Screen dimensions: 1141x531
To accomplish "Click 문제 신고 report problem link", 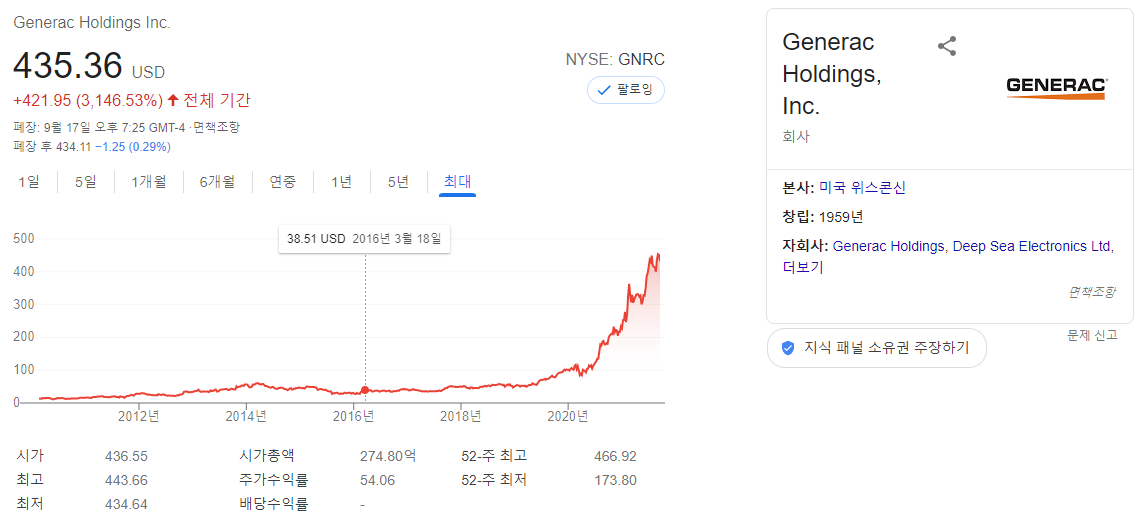I will coord(1092,335).
